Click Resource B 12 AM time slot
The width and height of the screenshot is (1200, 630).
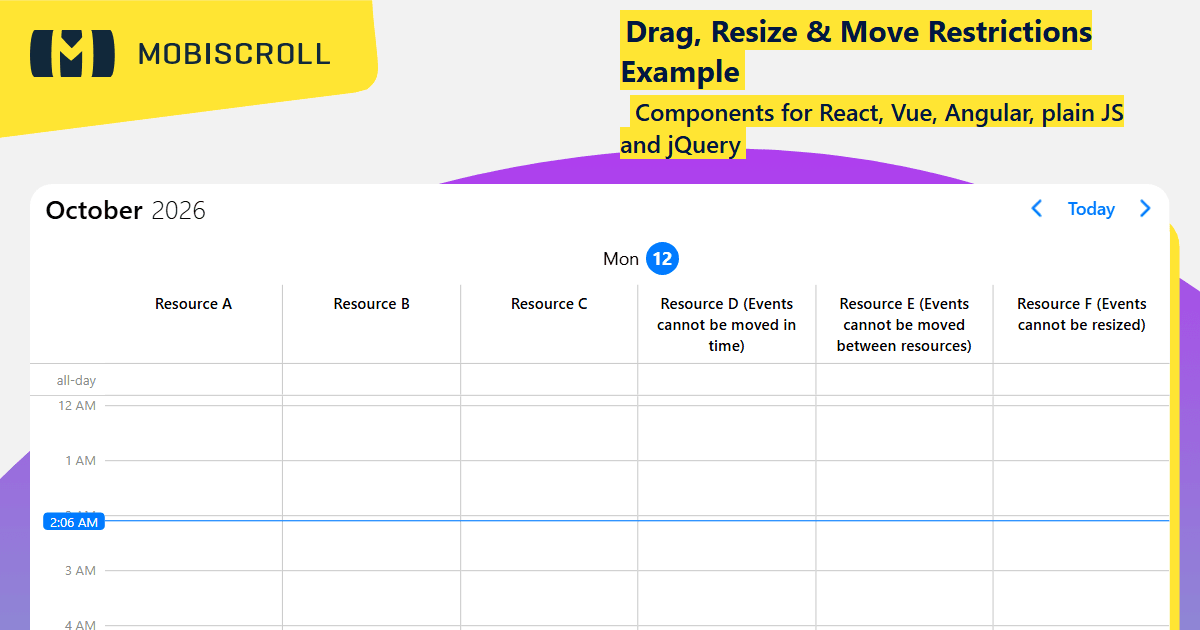point(372,433)
